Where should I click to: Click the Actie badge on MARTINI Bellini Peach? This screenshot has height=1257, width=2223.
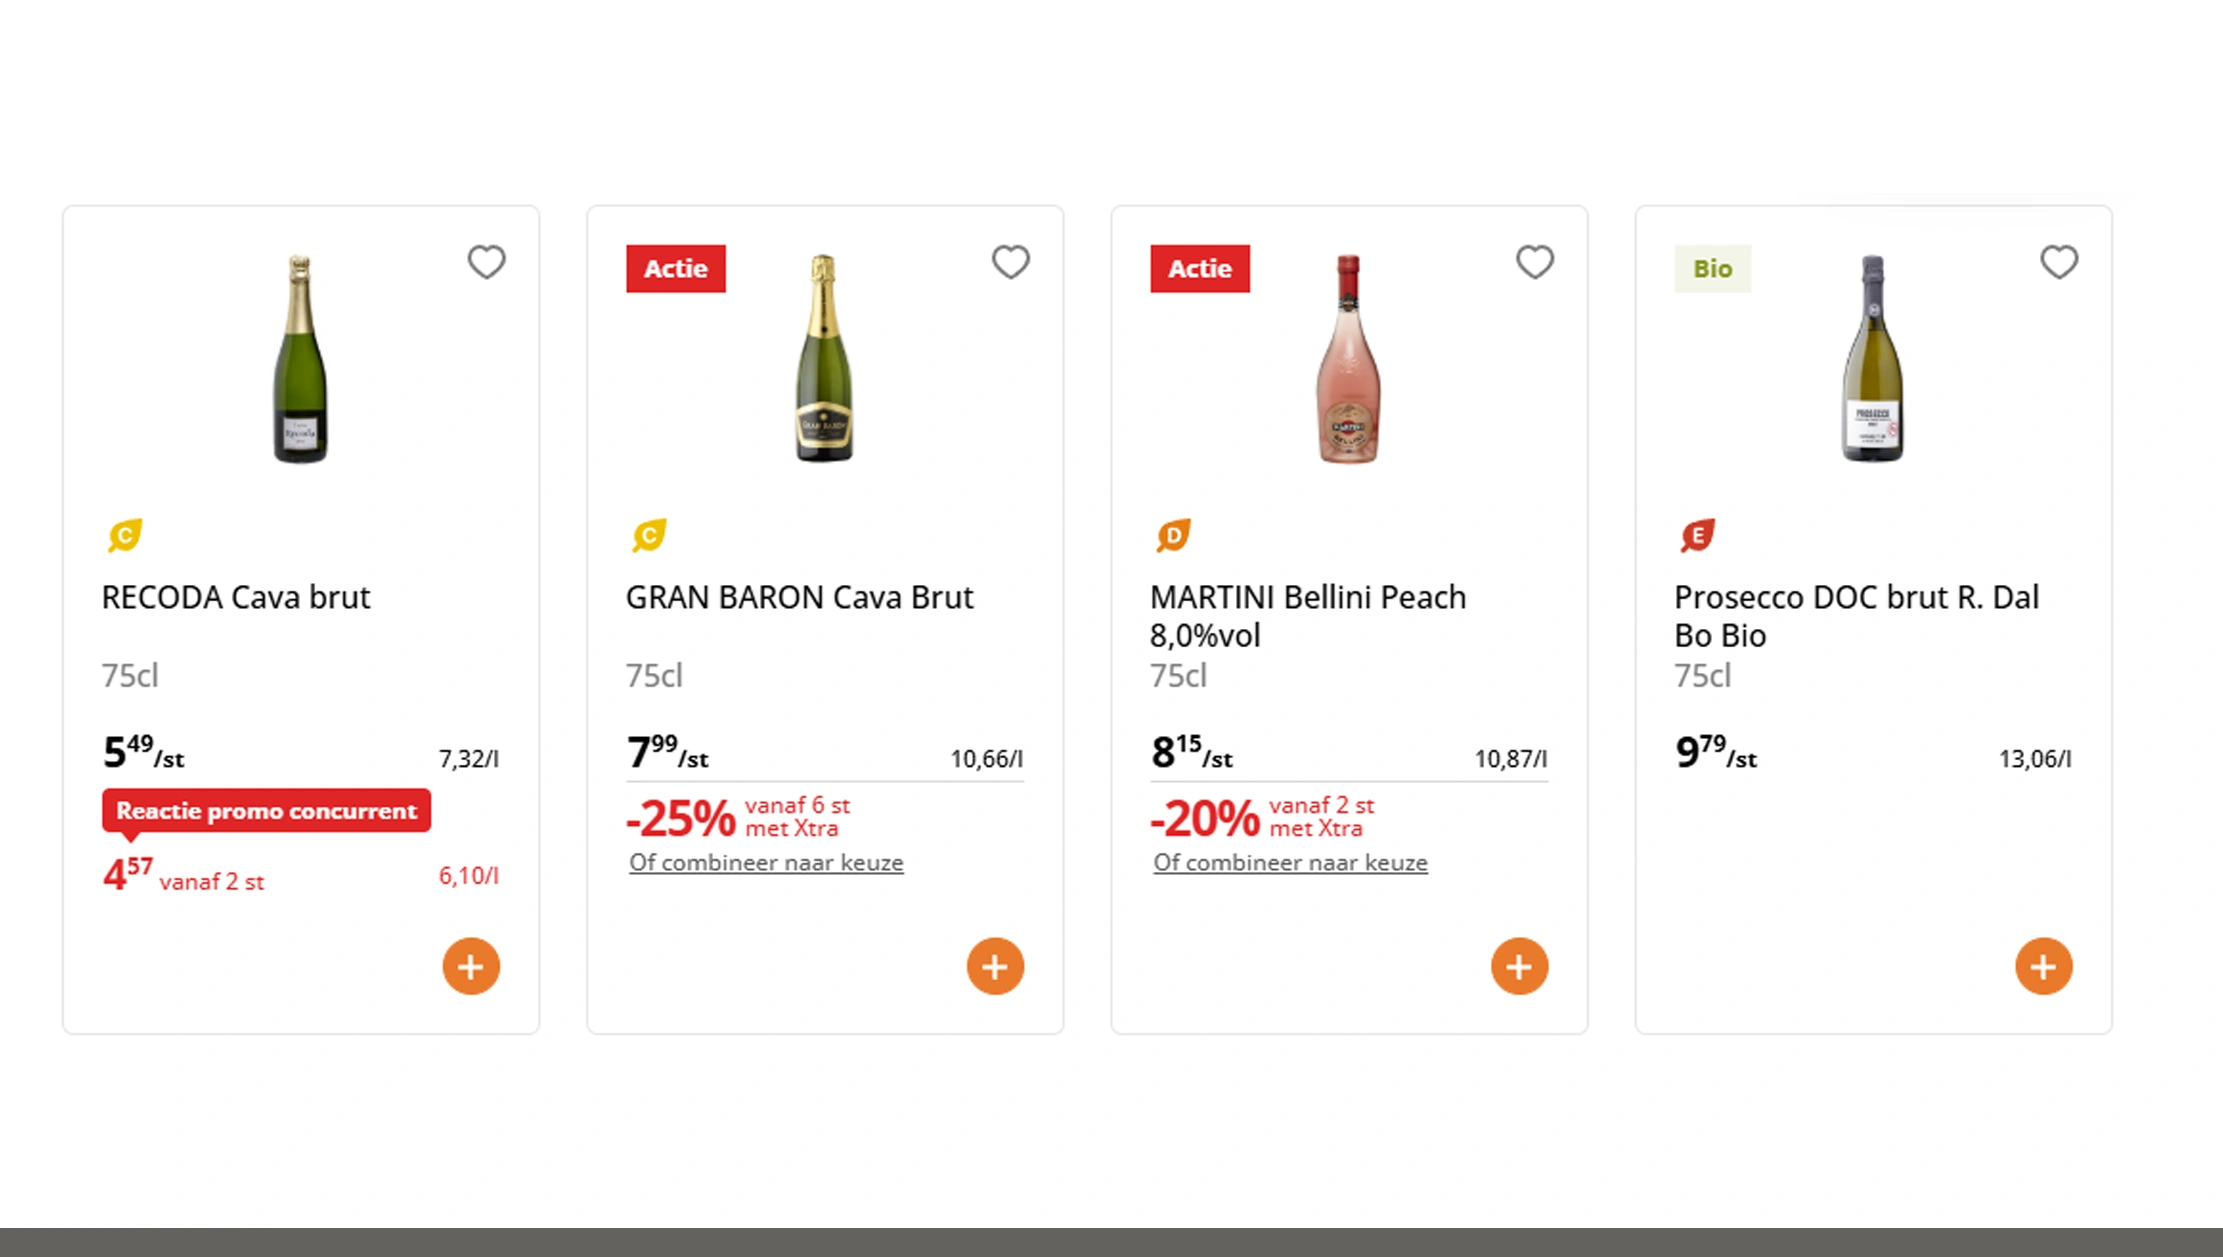click(1199, 268)
